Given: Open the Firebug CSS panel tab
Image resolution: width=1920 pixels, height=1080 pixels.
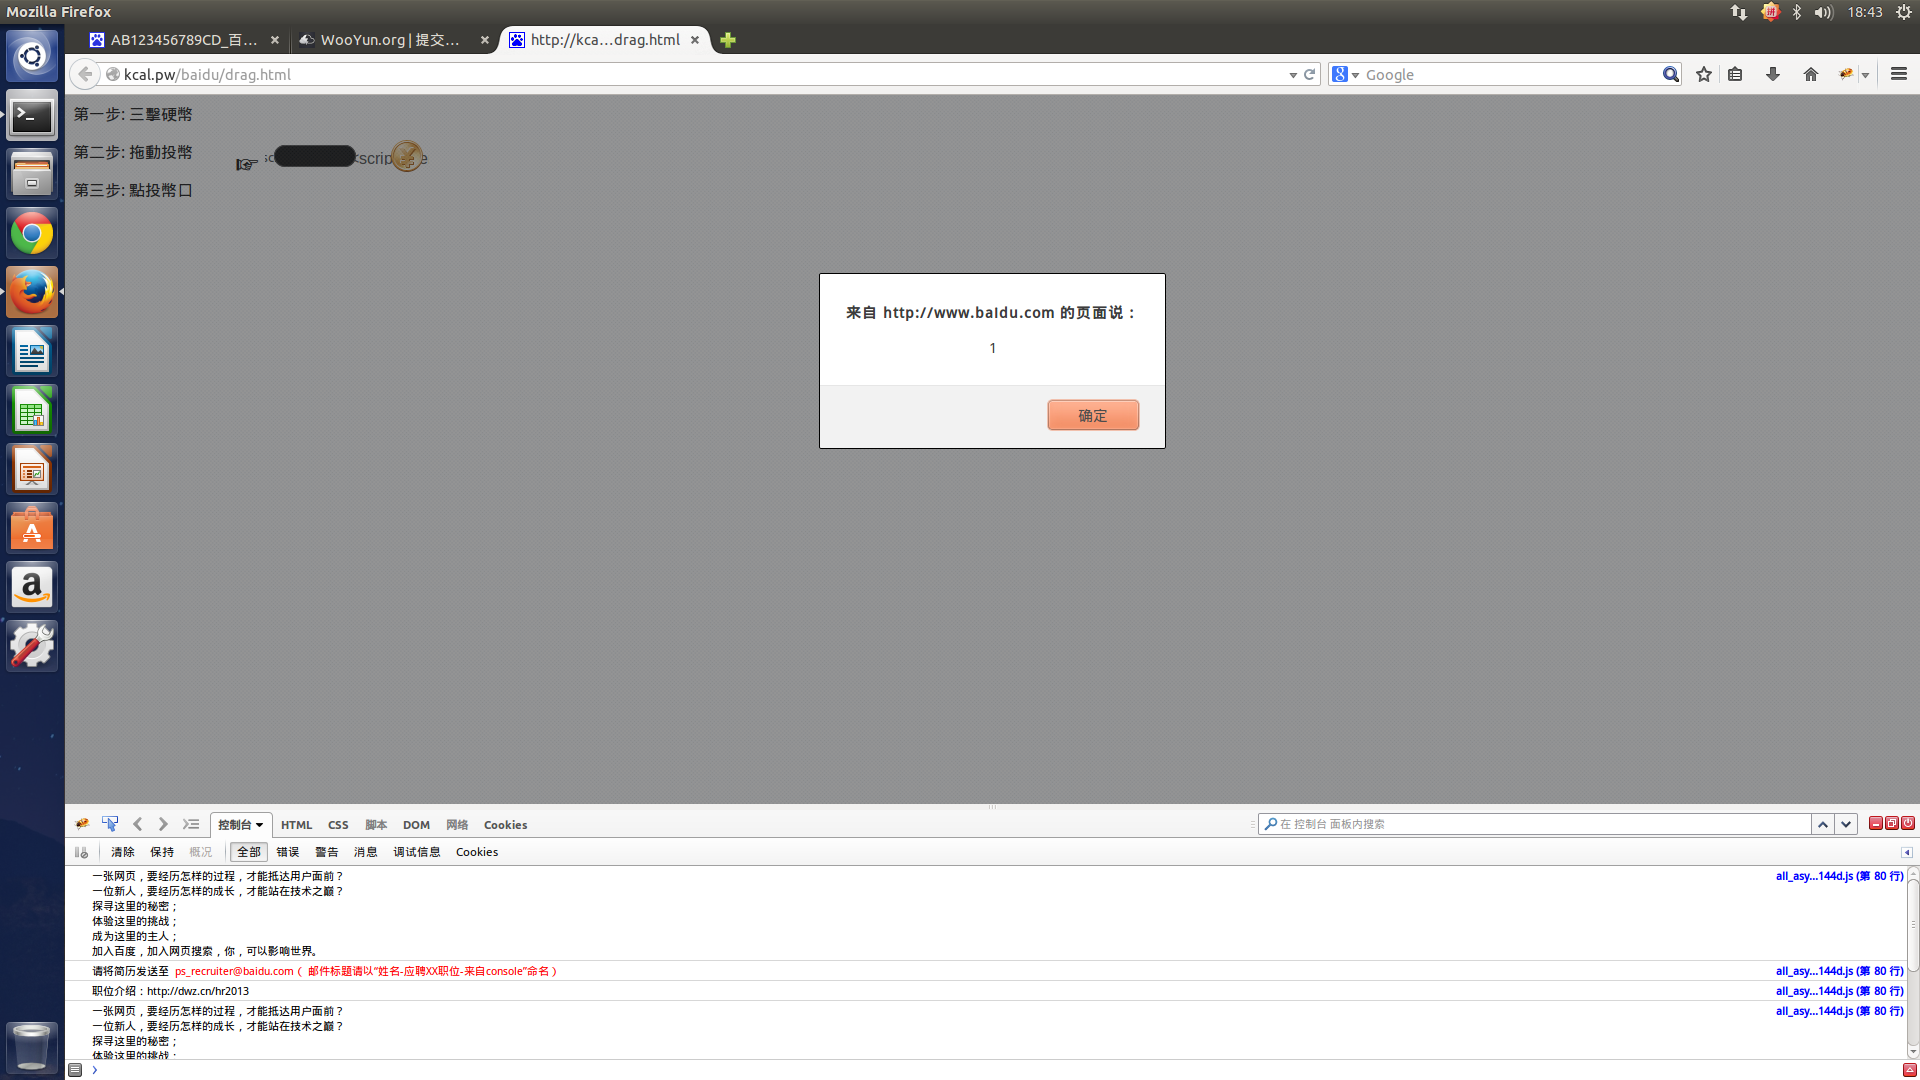Looking at the screenshot, I should tap(338, 825).
